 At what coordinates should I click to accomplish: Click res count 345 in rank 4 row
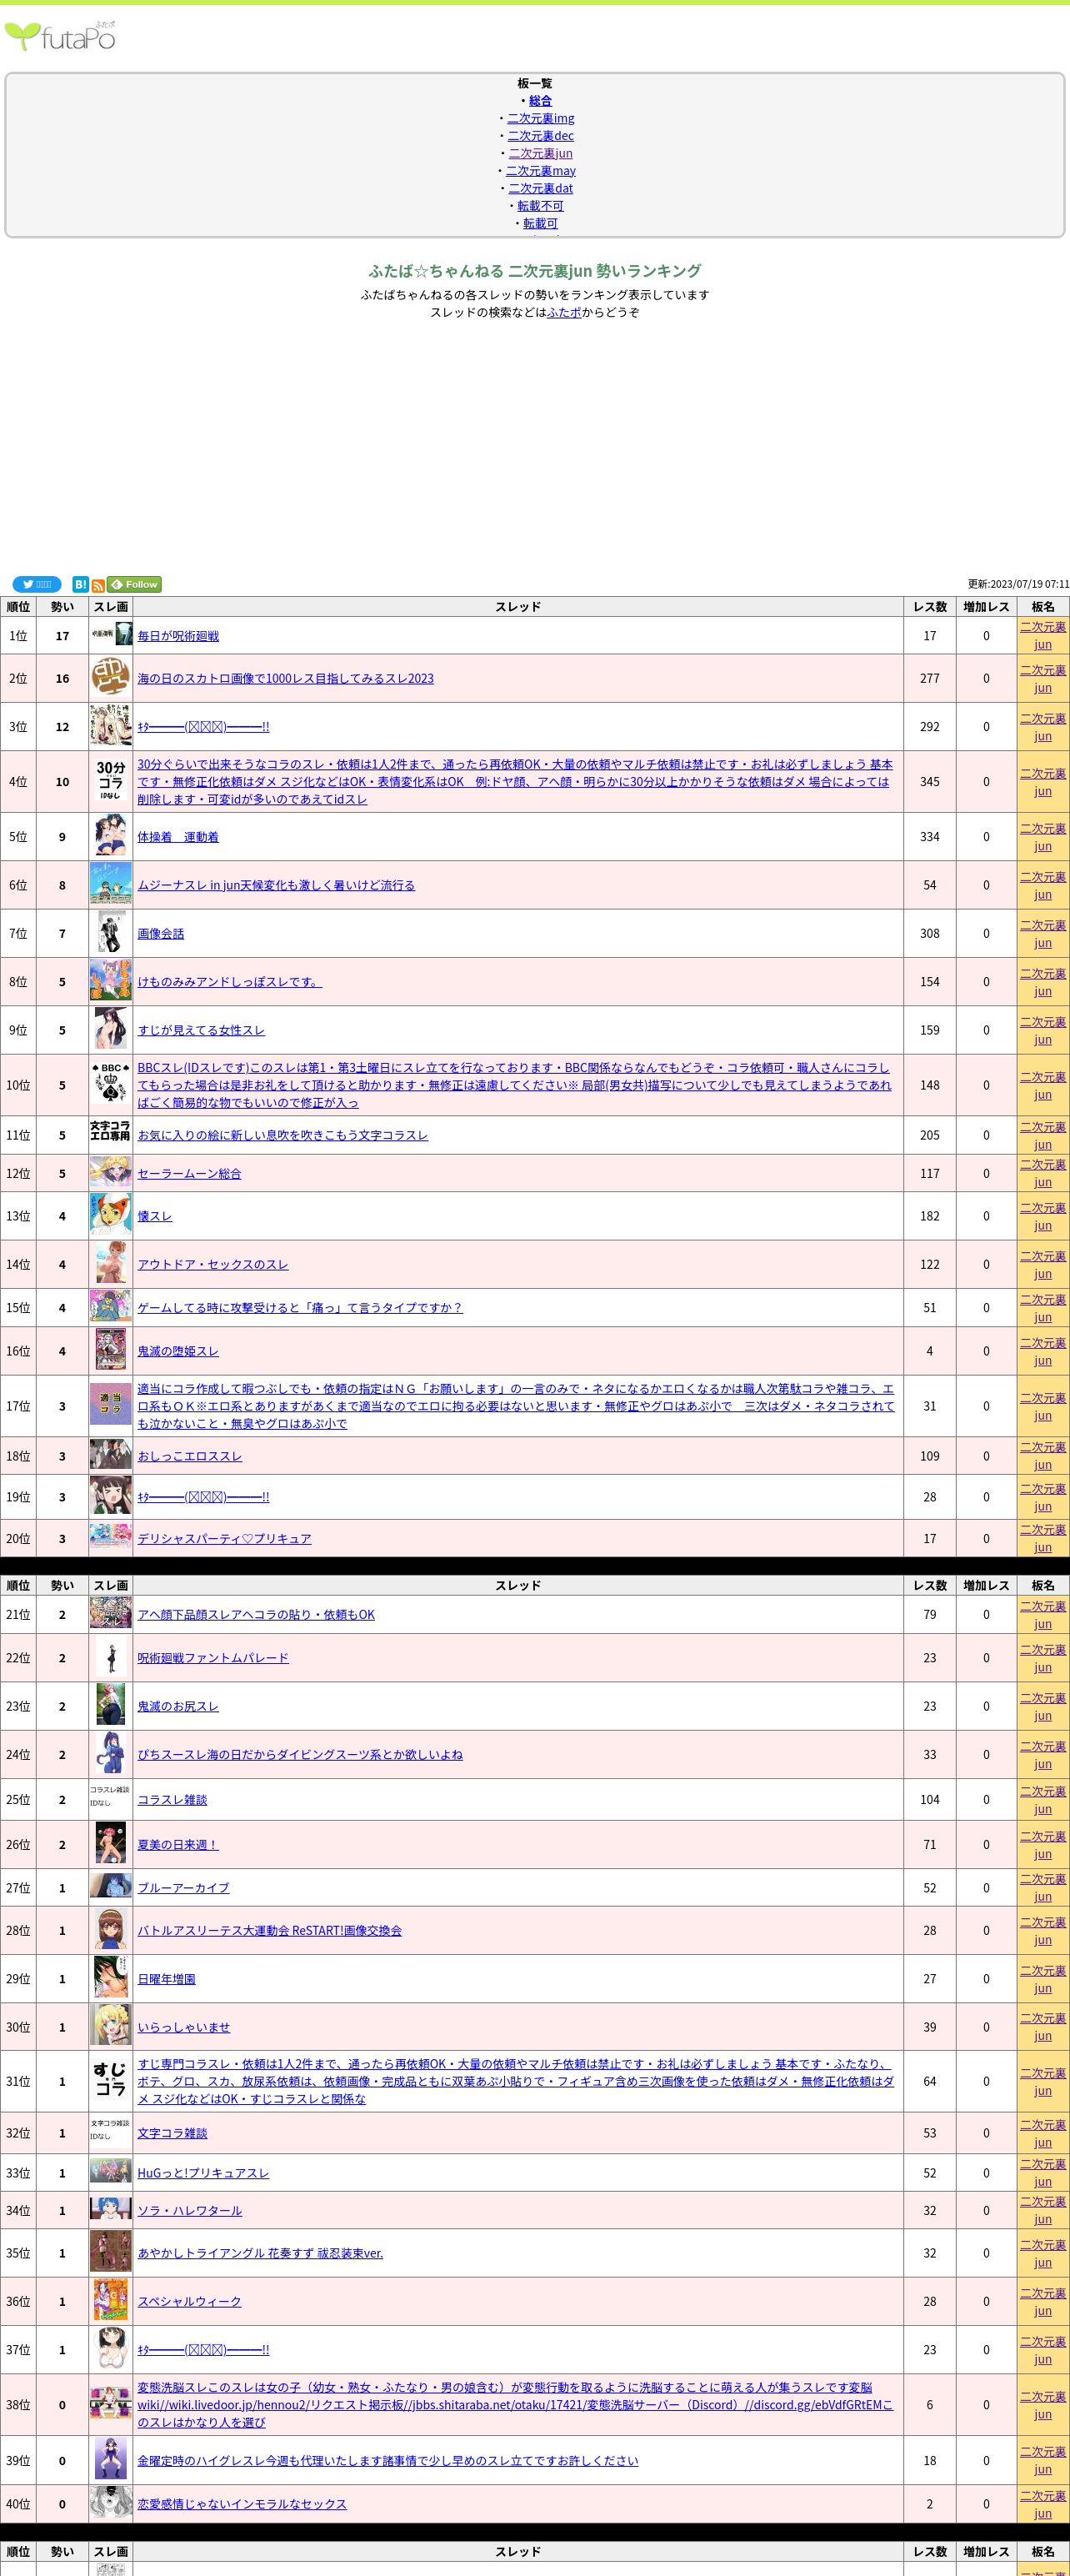point(930,782)
